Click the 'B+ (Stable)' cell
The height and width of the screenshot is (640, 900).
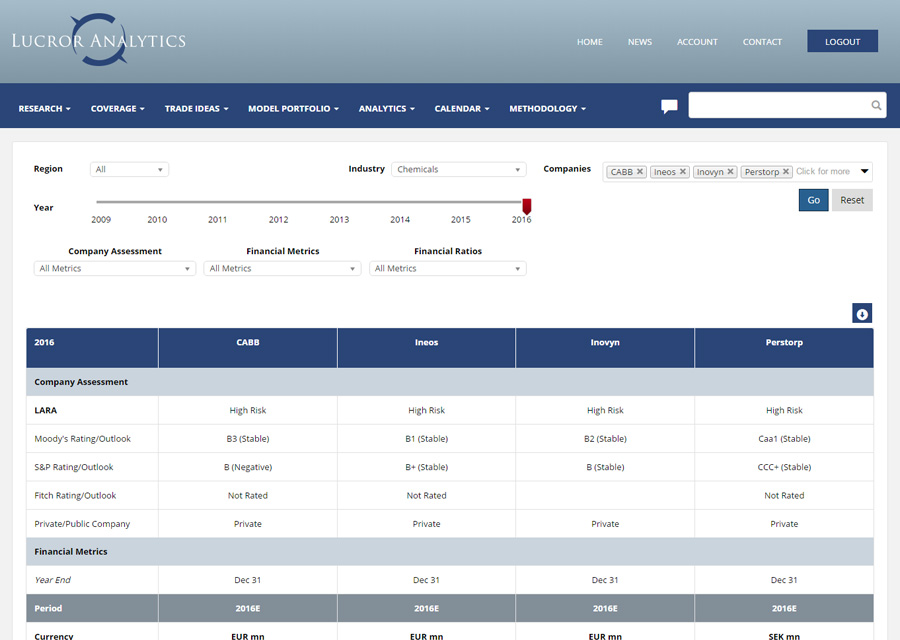(426, 467)
